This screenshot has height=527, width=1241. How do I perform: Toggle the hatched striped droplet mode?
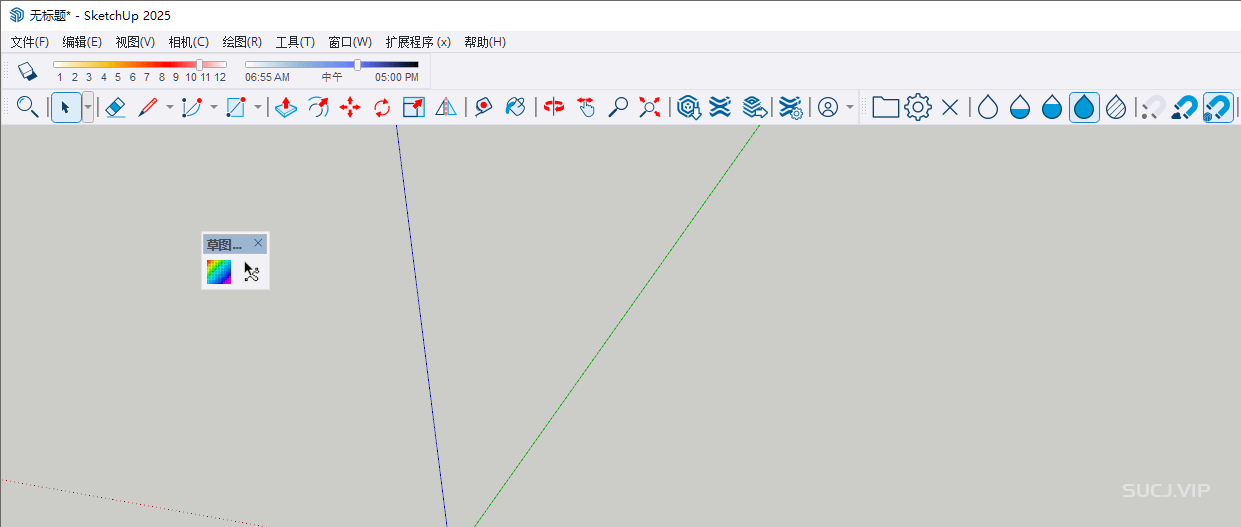1116,107
